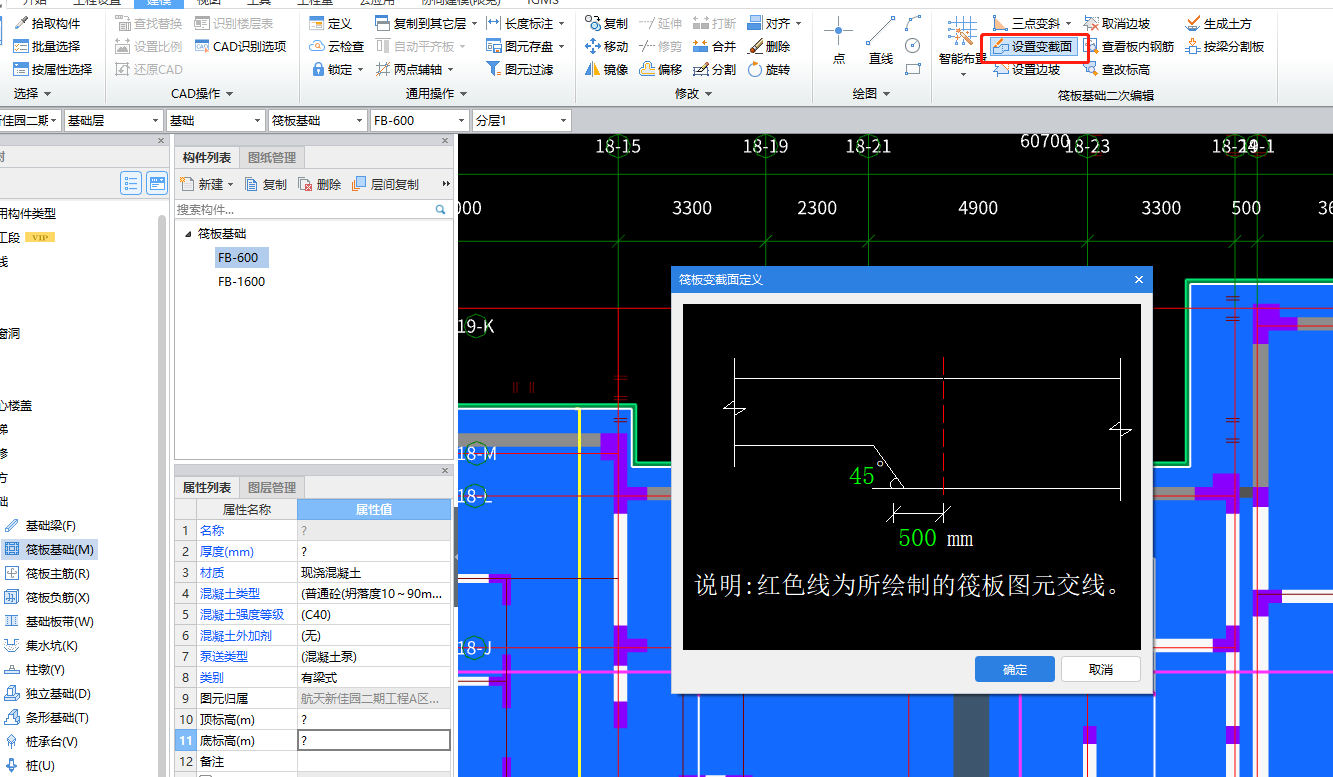
Task: Select the rectangle drawing tool
Action: pos(912,69)
